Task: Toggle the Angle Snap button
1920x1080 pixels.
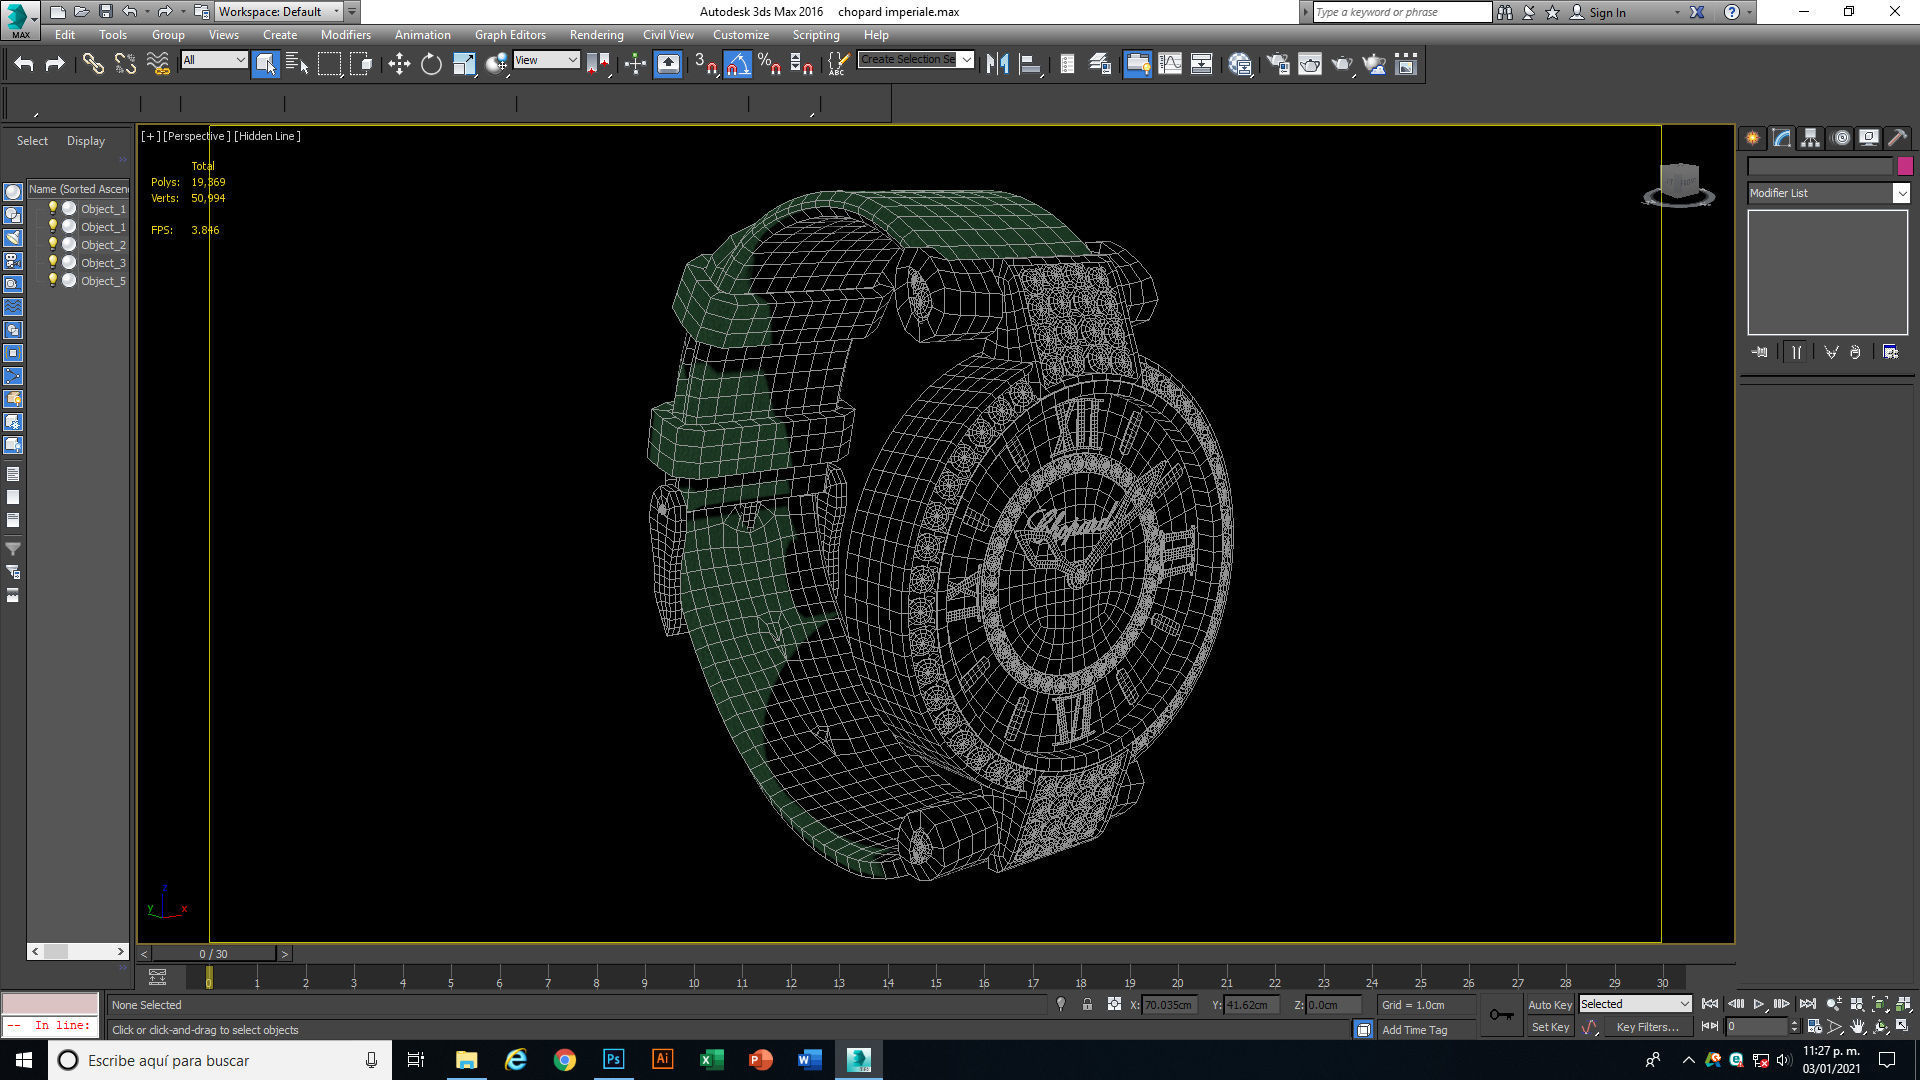Action: 737,64
